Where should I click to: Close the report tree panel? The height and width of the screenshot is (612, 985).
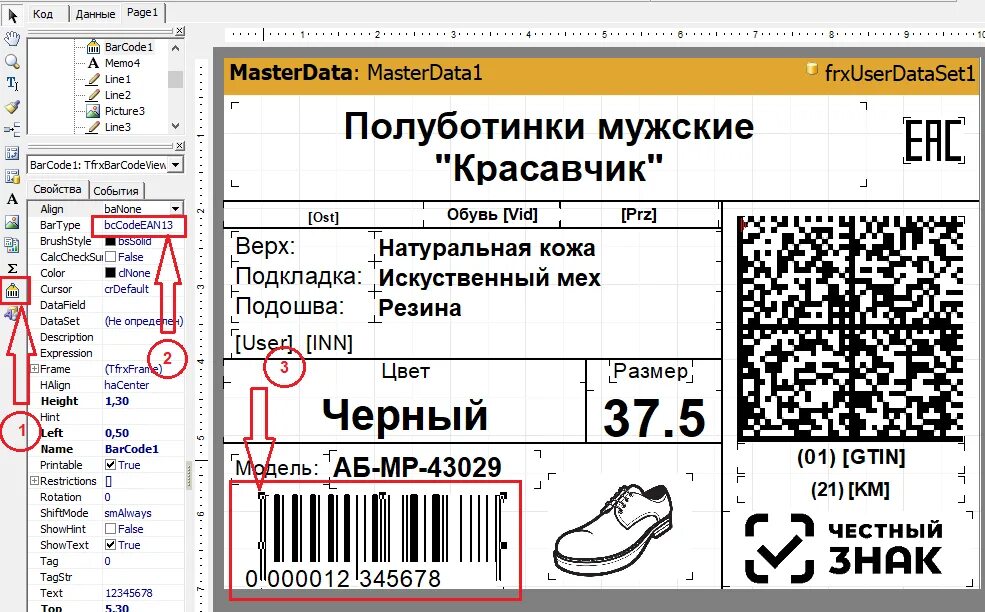click(180, 30)
